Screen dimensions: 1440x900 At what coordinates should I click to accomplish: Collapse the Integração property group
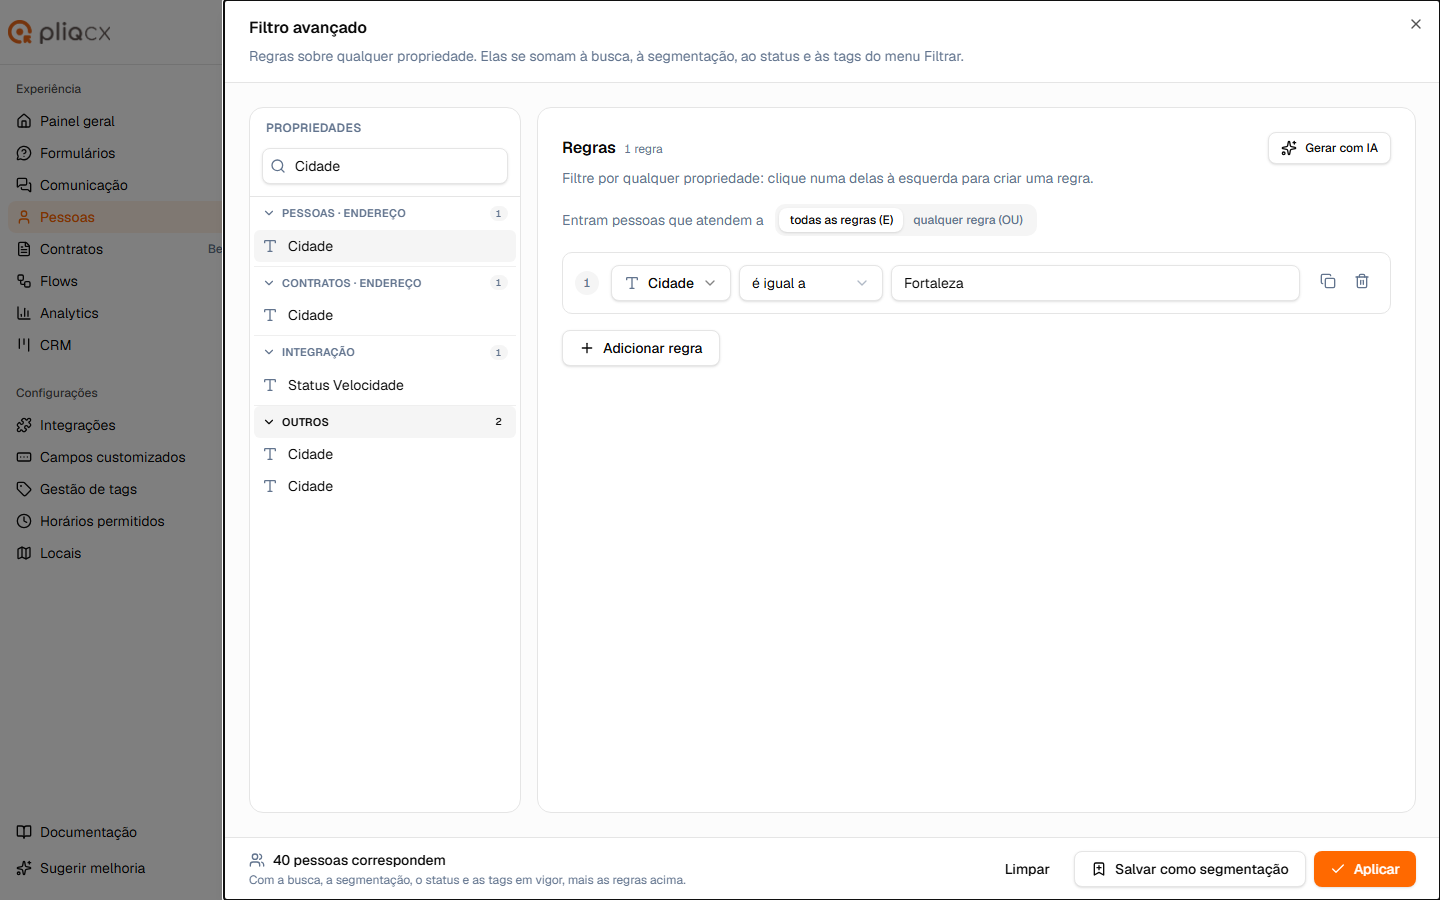tap(385, 352)
